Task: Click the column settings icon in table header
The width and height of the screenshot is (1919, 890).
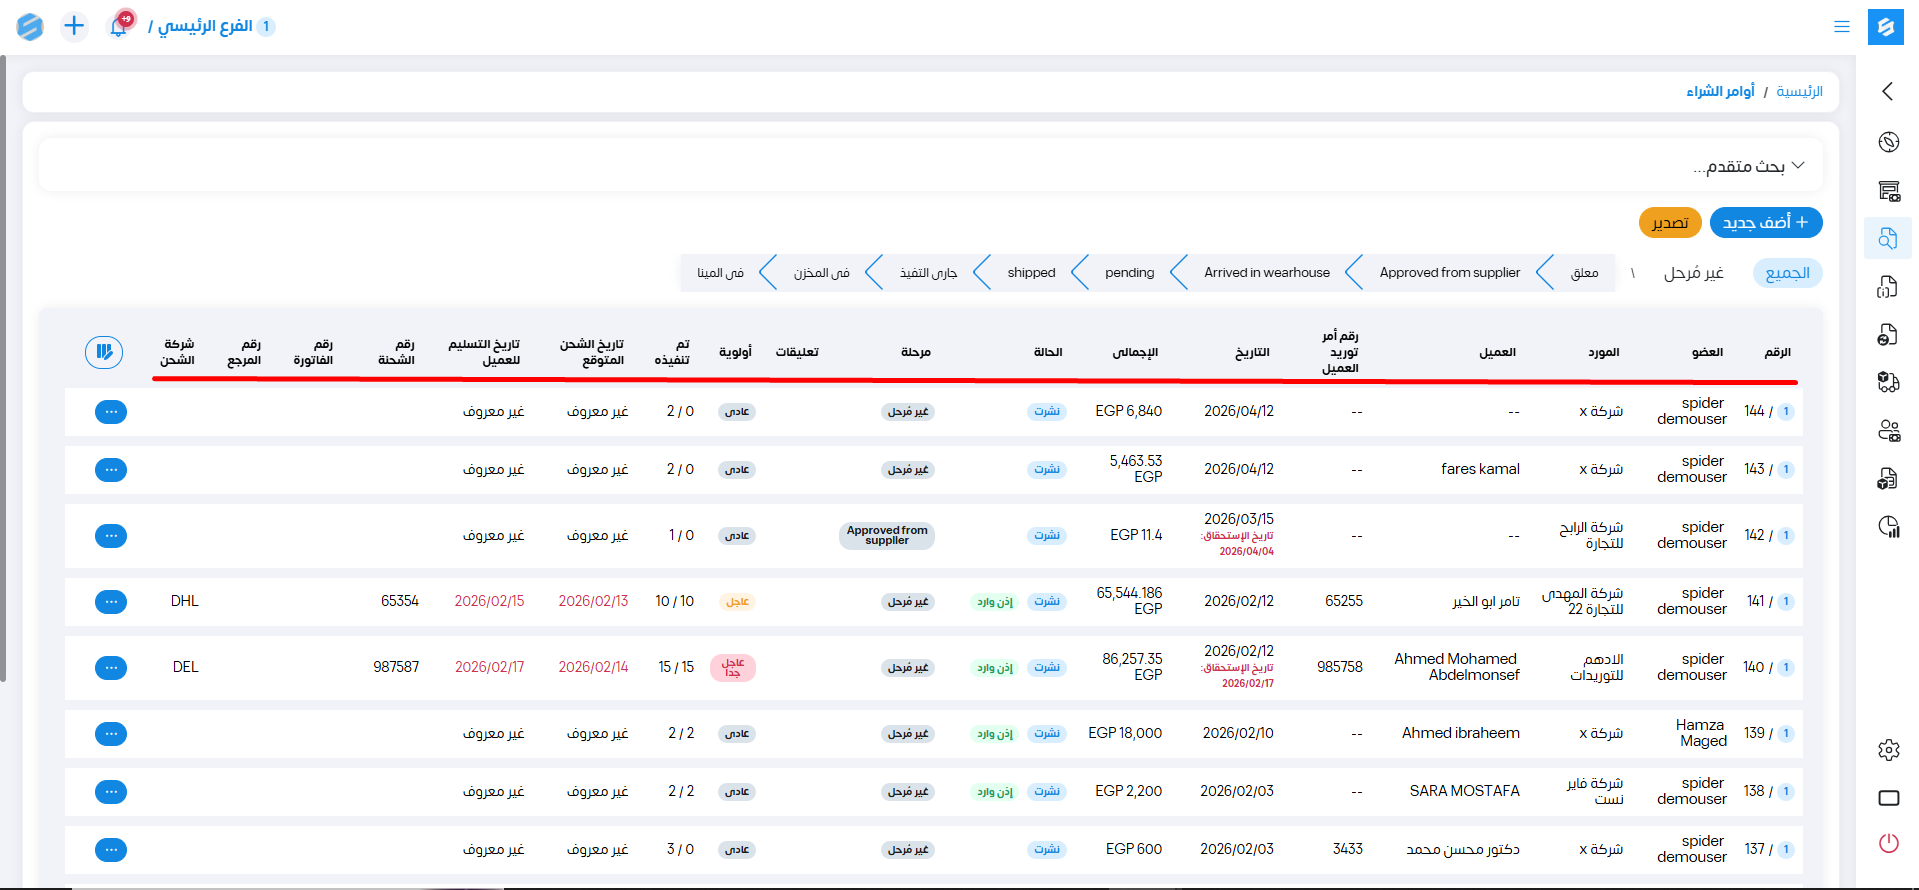Action: [104, 352]
